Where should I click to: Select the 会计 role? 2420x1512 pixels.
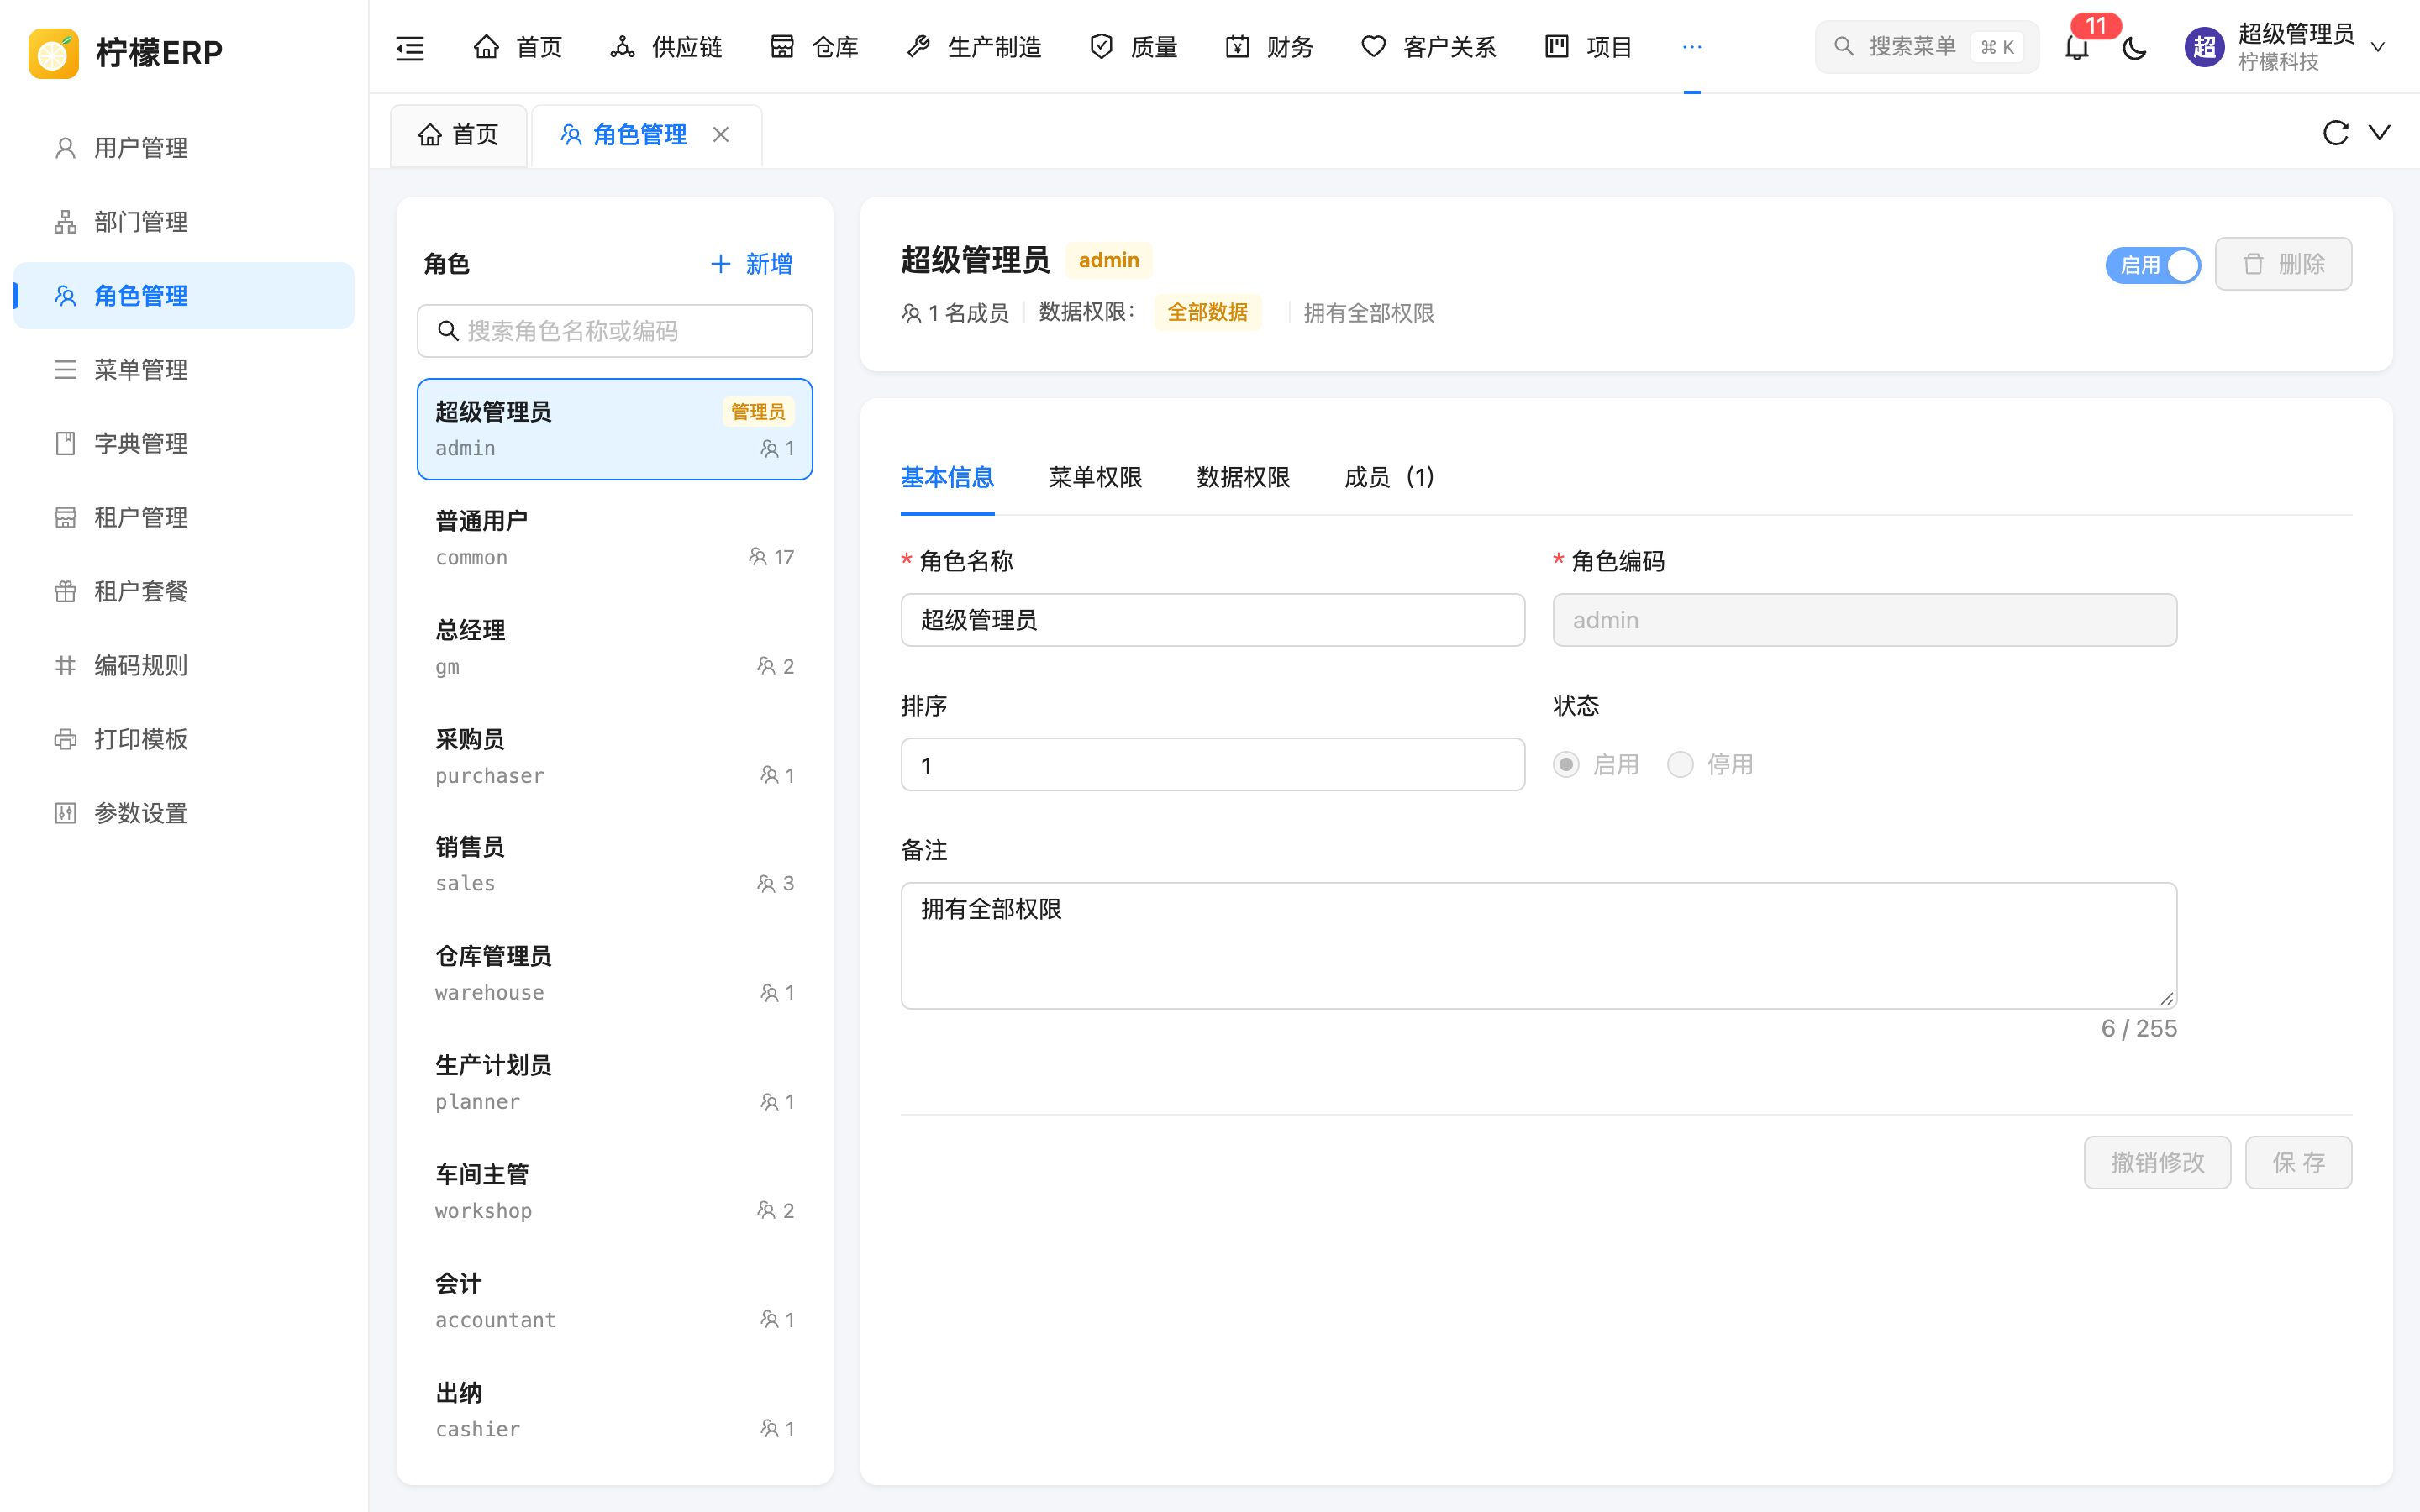pos(614,1301)
